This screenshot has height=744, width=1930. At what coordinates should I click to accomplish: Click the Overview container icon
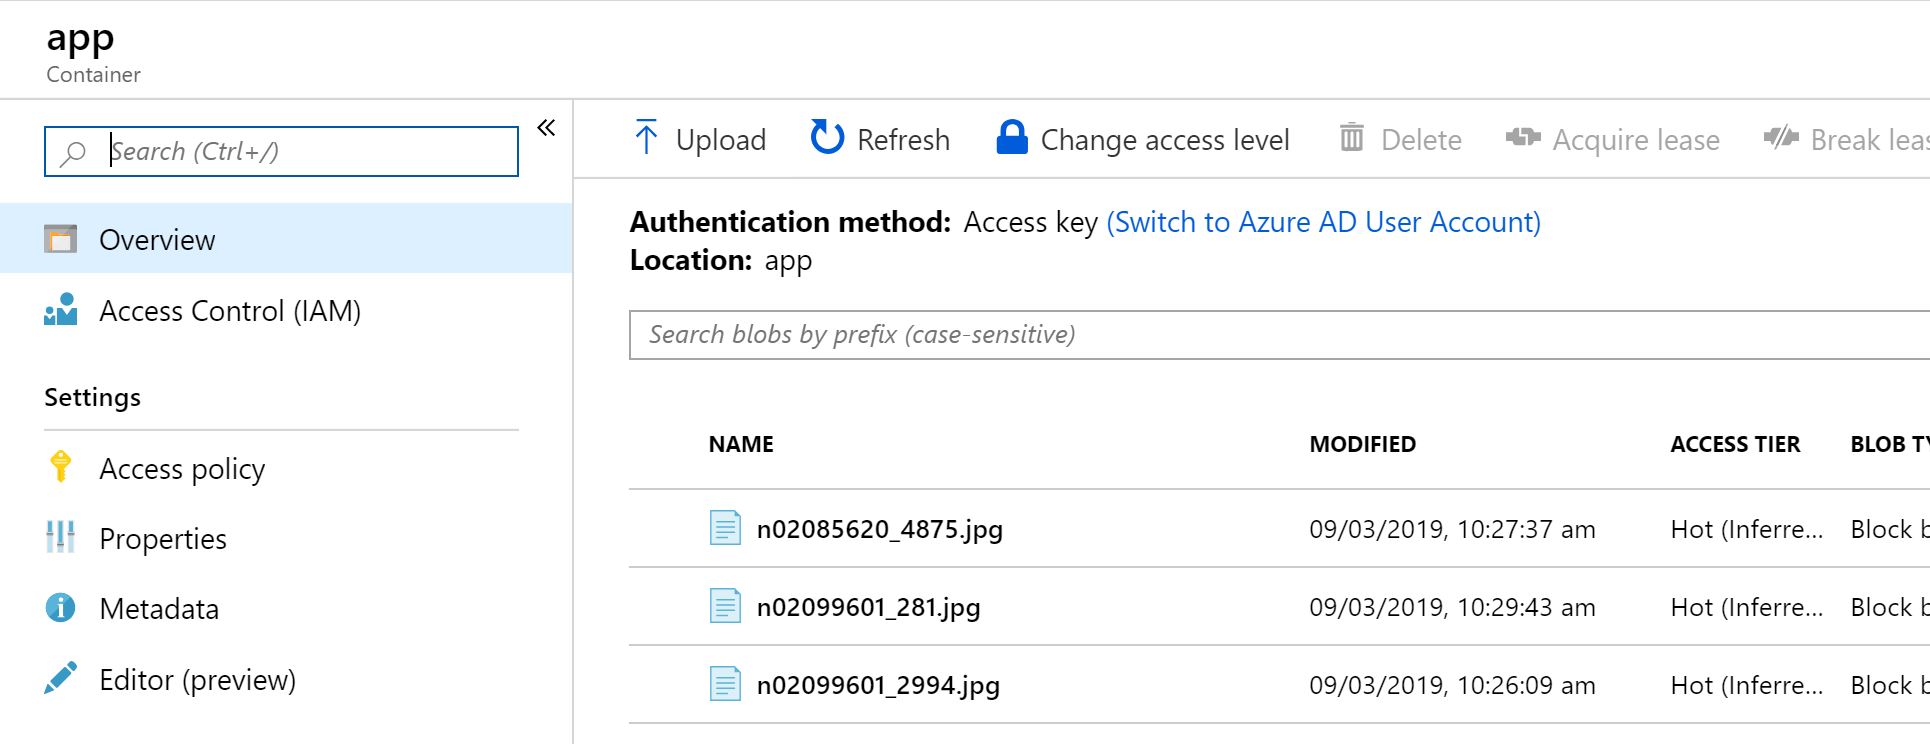pos(61,239)
